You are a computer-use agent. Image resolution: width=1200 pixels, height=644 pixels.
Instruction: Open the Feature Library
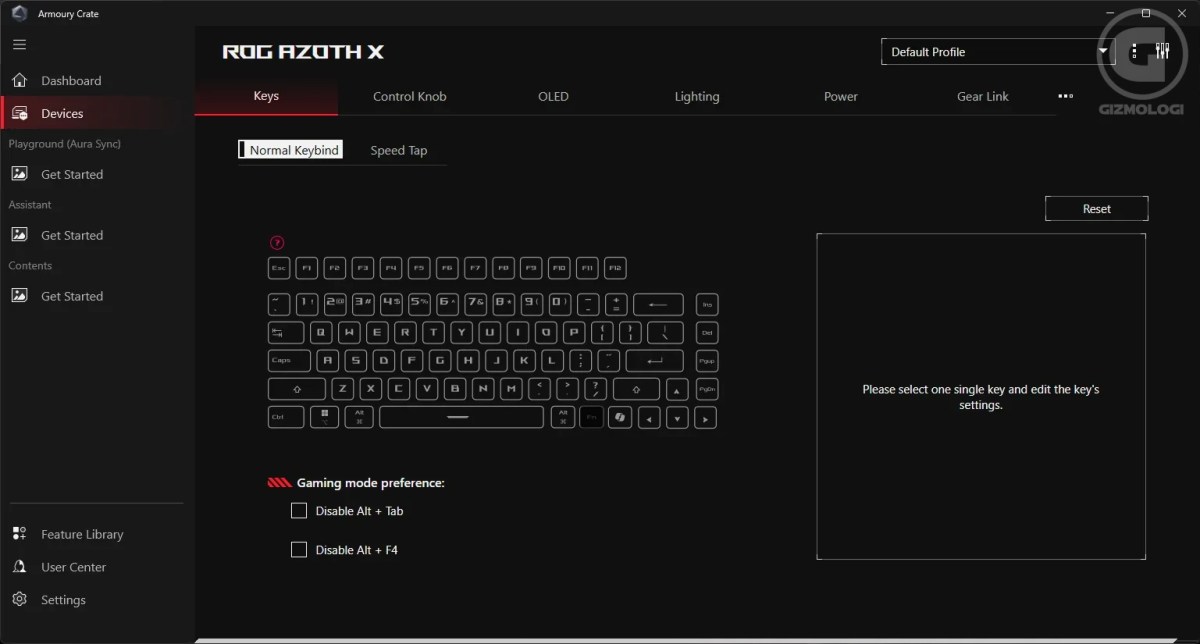click(82, 535)
